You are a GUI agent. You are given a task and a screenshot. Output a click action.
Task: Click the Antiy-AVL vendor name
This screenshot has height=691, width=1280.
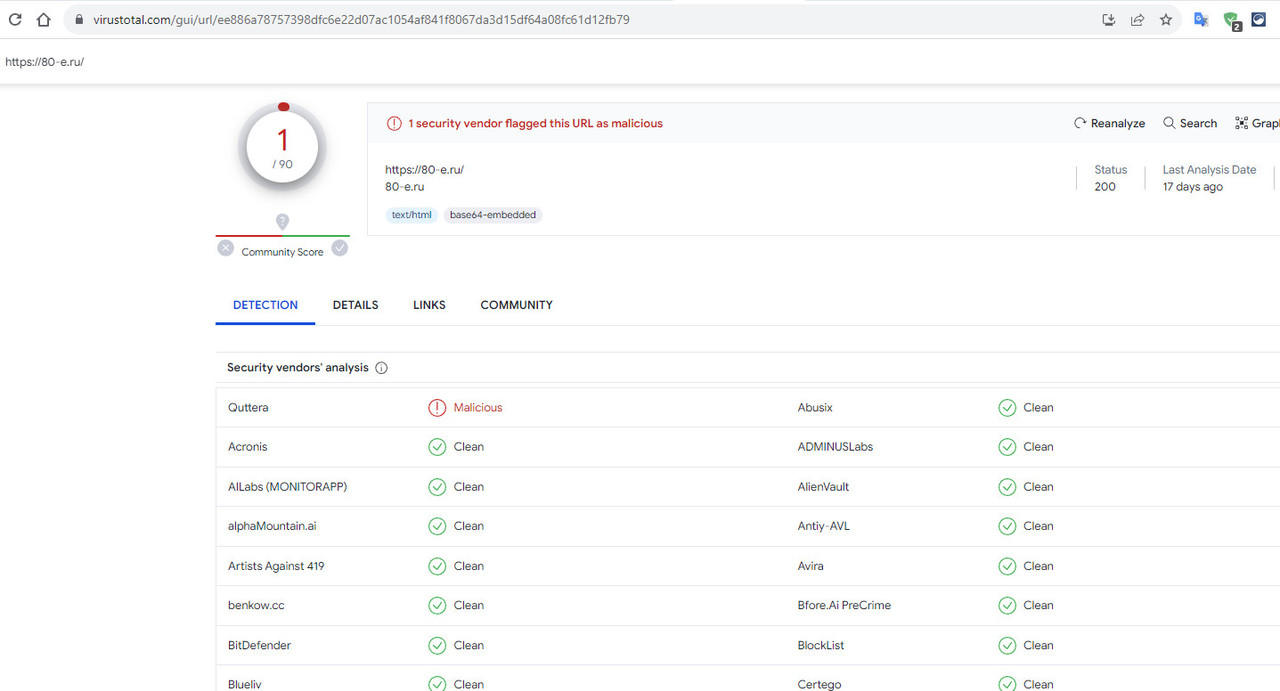tap(824, 526)
